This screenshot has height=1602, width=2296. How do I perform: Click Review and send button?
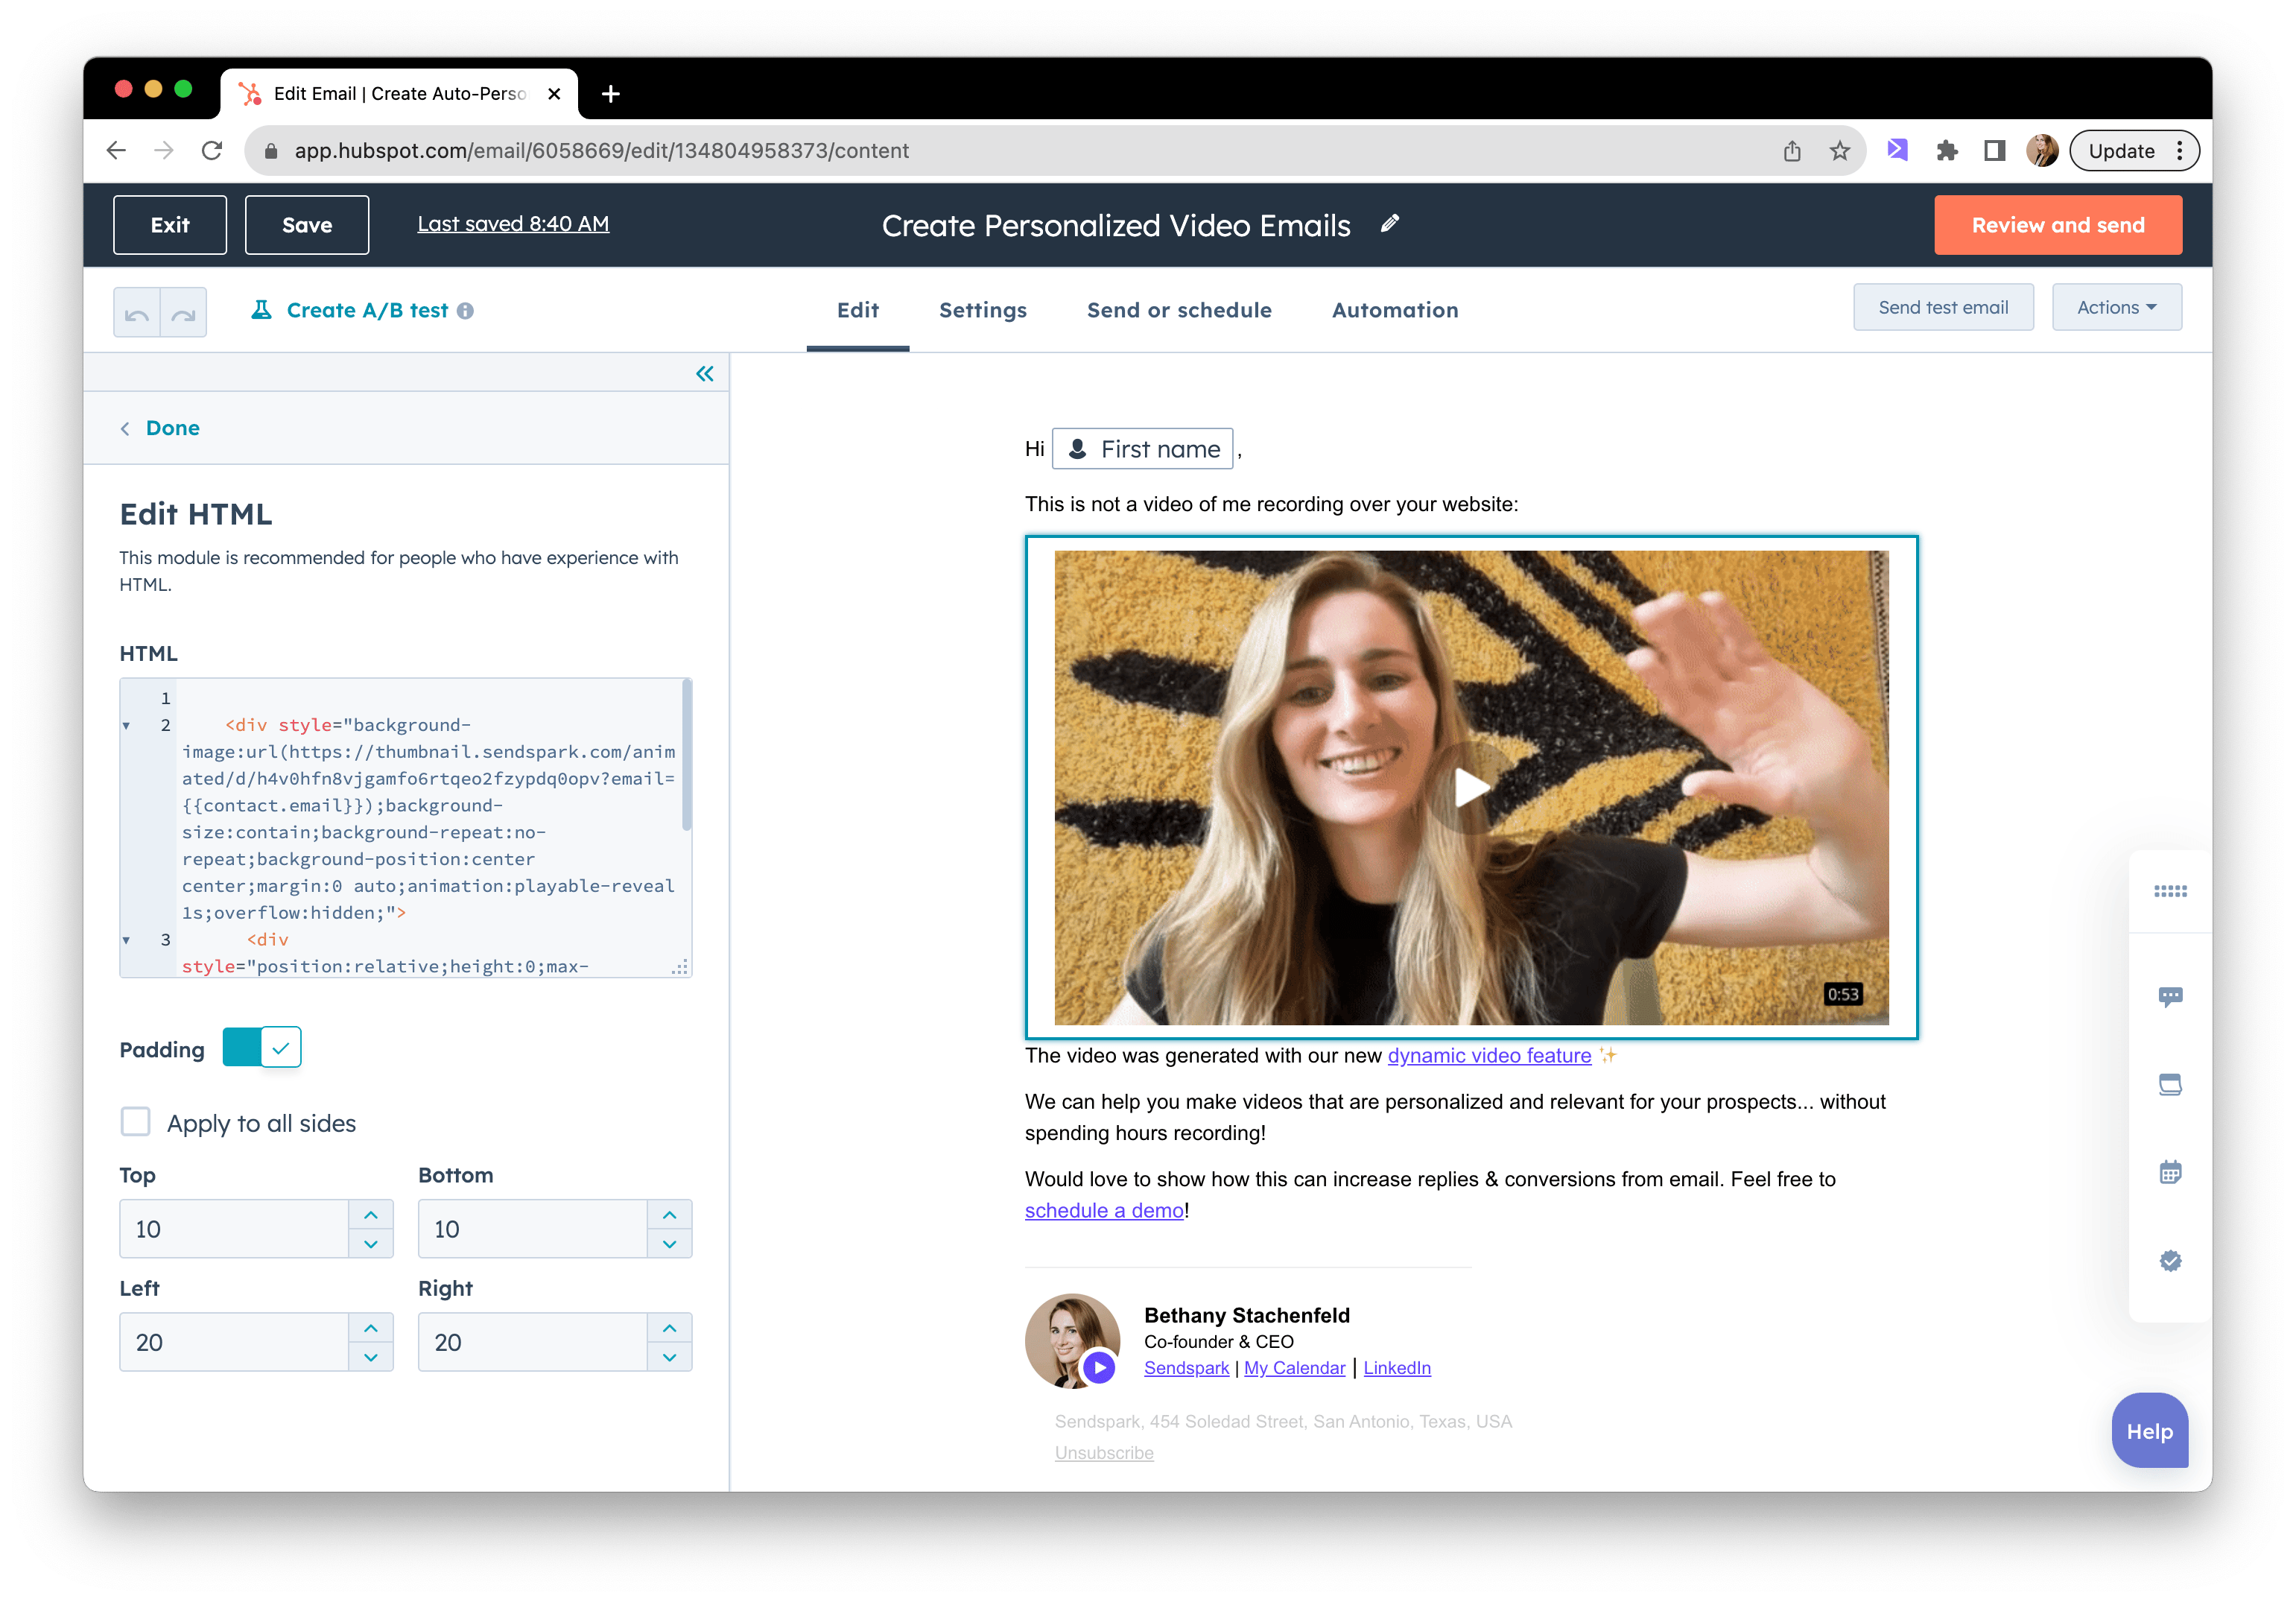[2058, 225]
